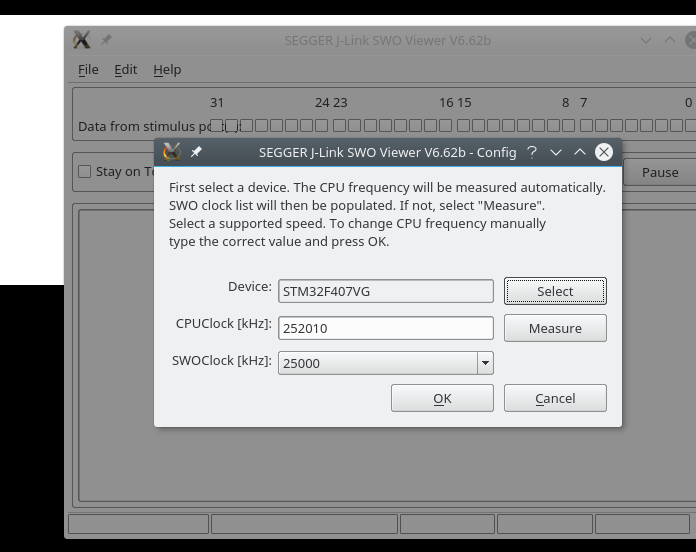
Task: Toggle stimulus port 15 checkbox
Action: pos(463,126)
